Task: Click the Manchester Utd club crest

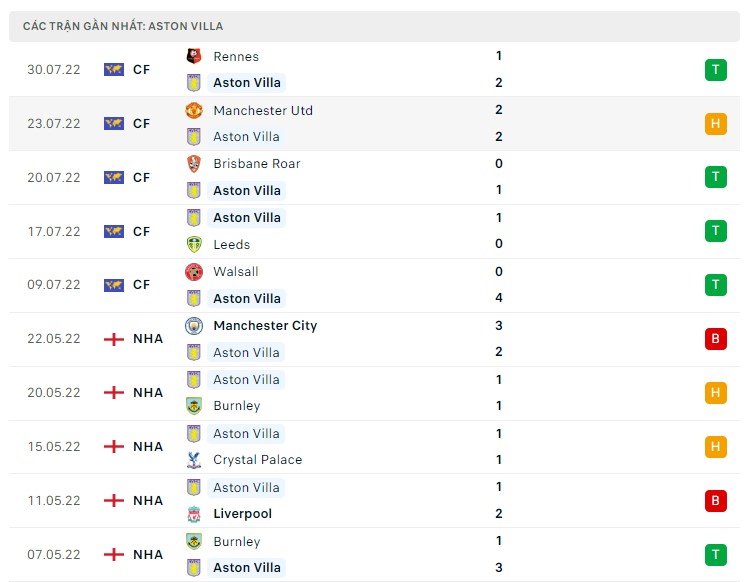Action: click(194, 111)
